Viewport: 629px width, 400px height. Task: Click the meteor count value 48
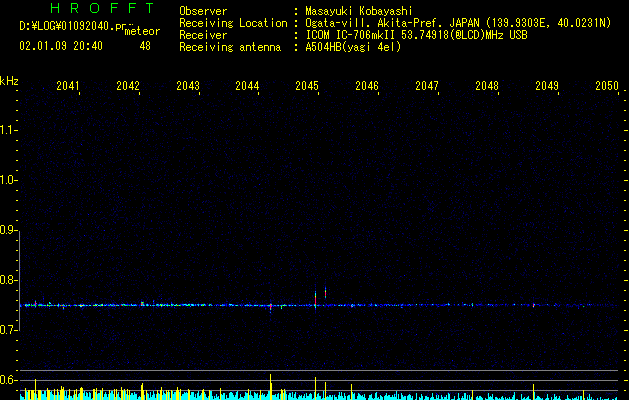pos(145,46)
